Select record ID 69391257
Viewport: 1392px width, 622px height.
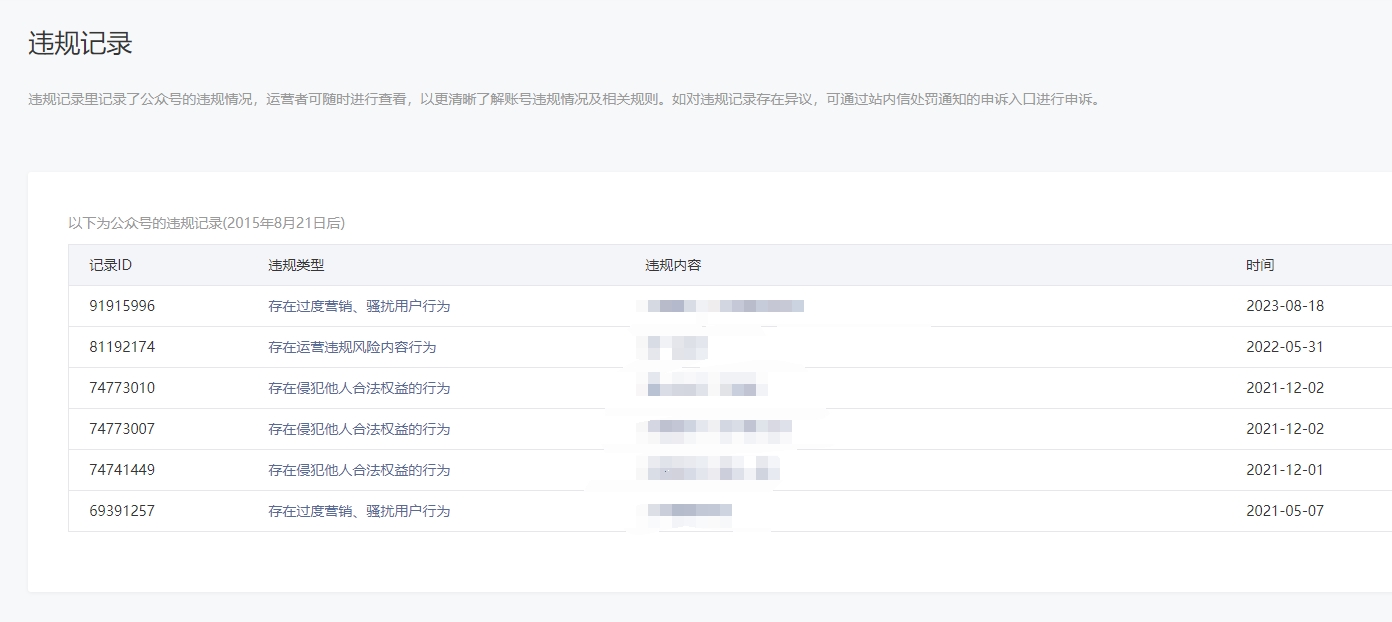pyautogui.click(x=122, y=511)
